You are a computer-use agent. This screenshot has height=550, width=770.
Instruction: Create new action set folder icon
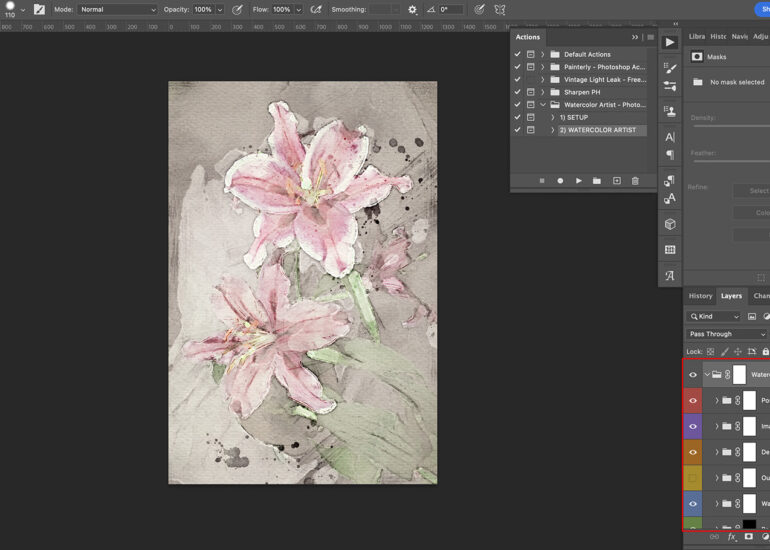(x=597, y=181)
